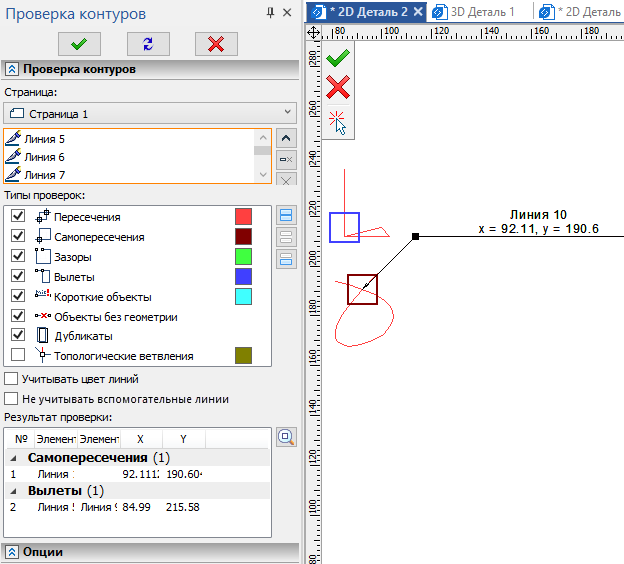Expand the Опции section
The height and width of the screenshot is (564, 624).
(x=13, y=552)
